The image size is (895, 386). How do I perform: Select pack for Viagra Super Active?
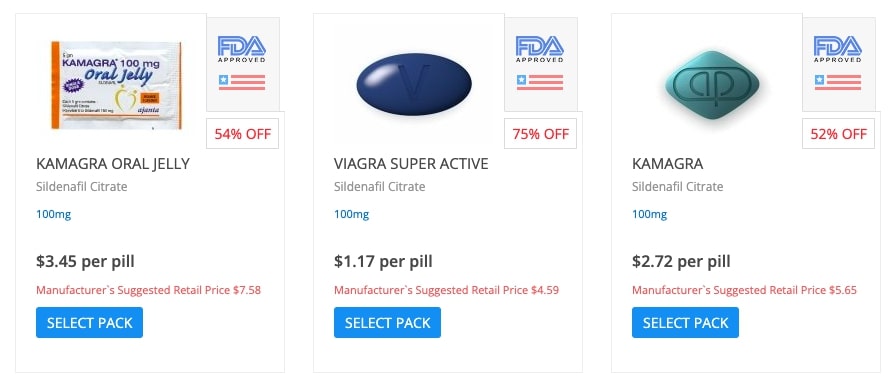[388, 323]
